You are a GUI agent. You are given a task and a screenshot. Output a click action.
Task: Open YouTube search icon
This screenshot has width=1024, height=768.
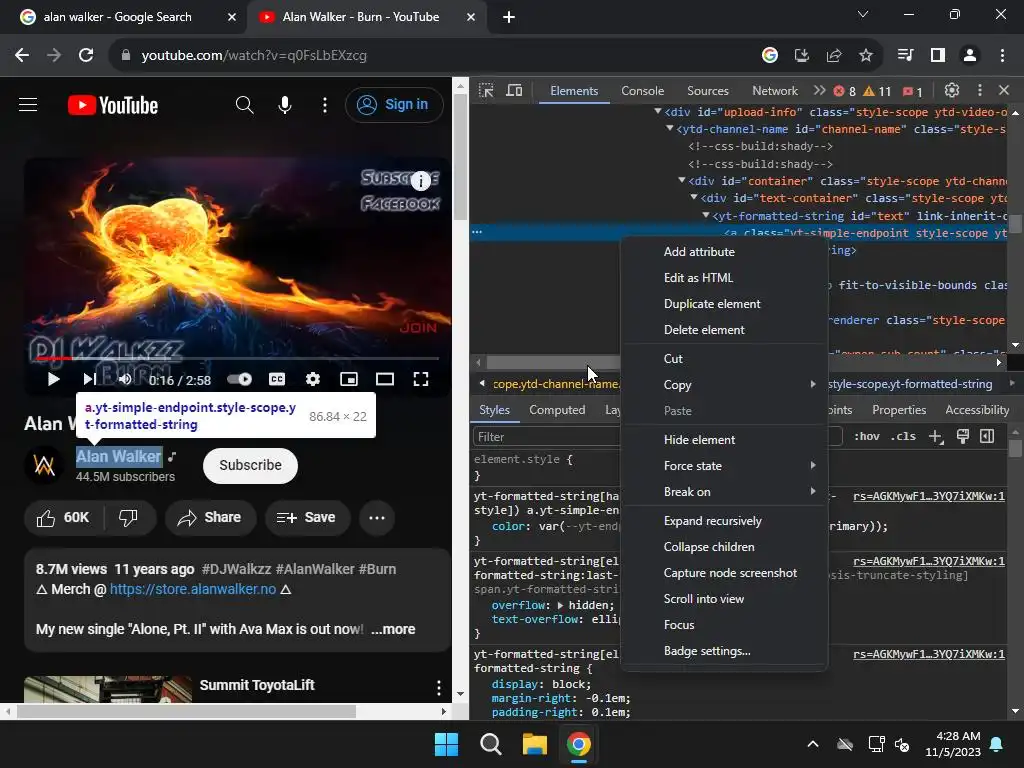point(244,104)
